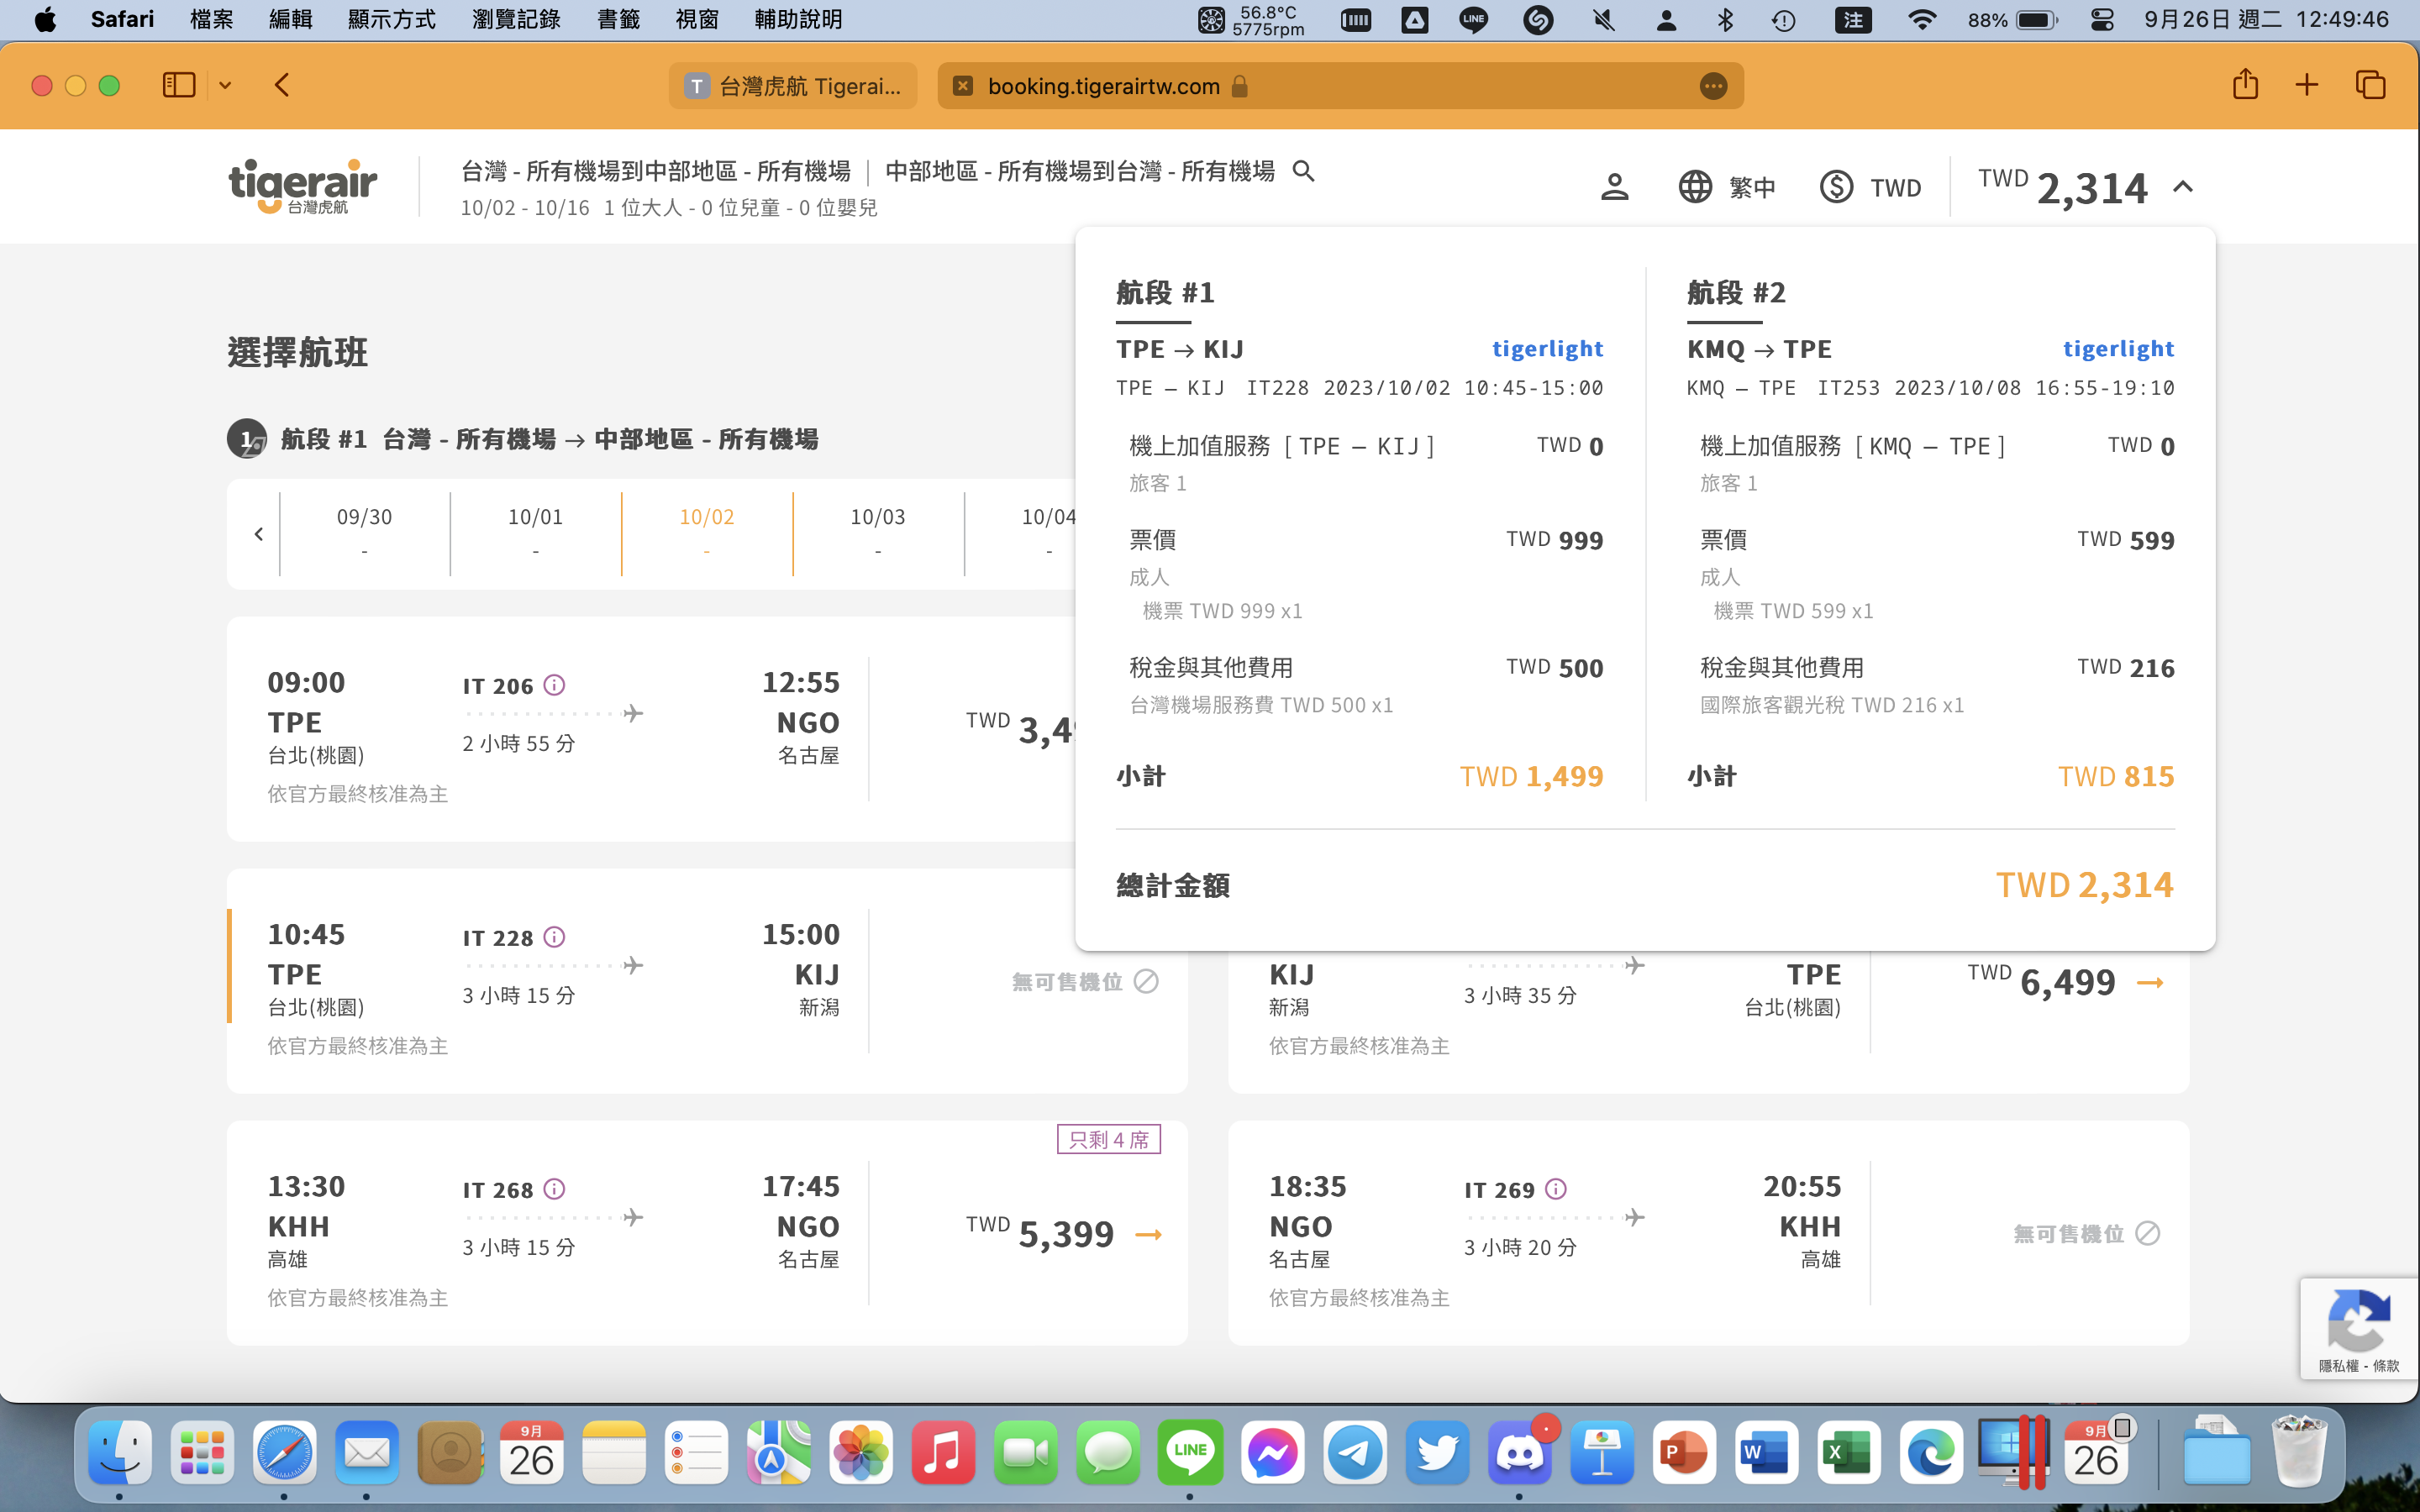Open the Apple menu

(x=45, y=19)
